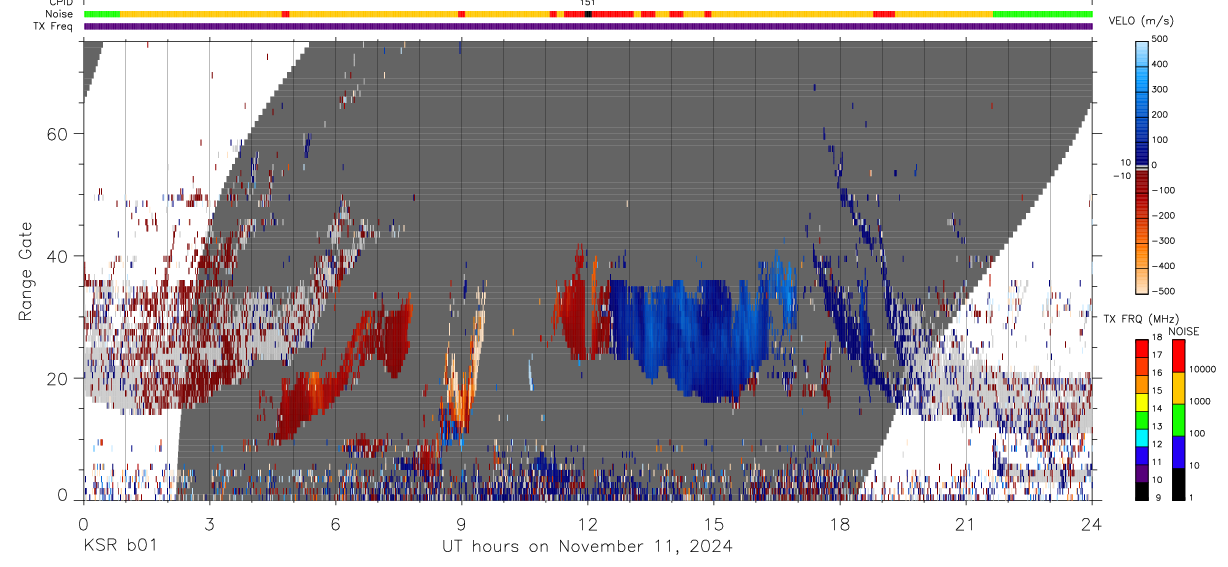Click the '1000' label beside the NOISE legend
The image size is (1228, 567).
tap(1202, 402)
